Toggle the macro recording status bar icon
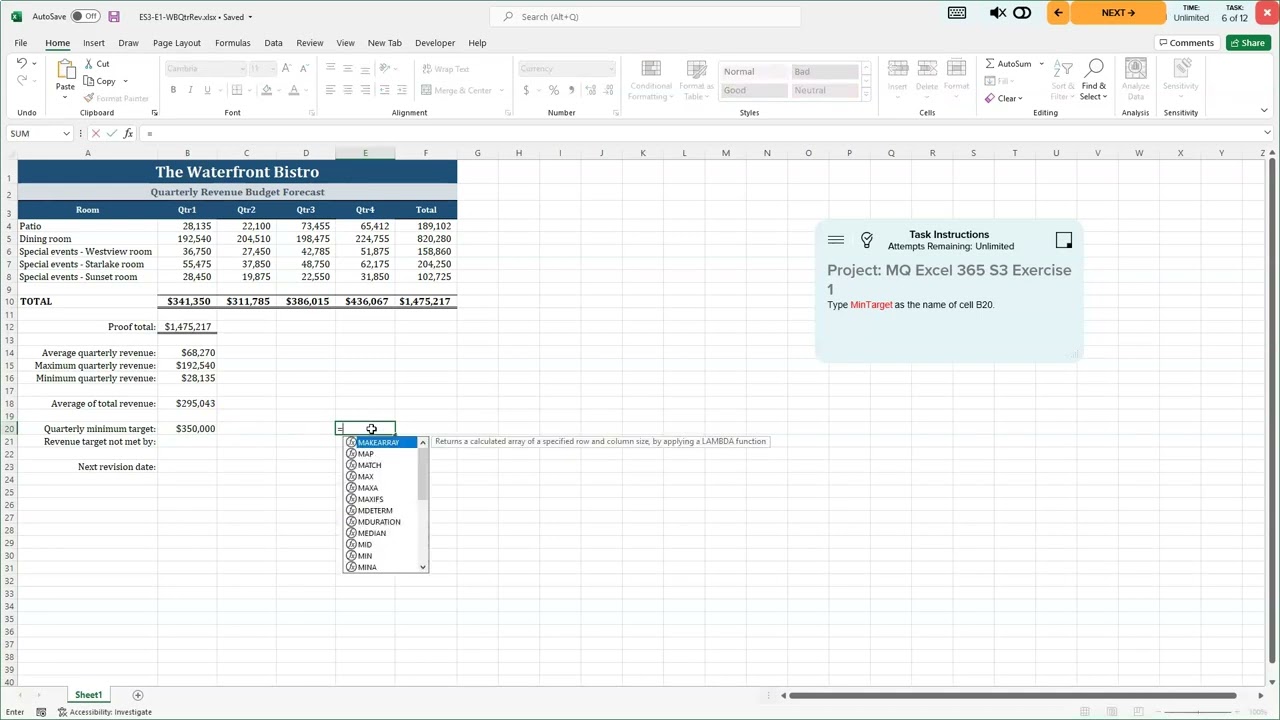This screenshot has width=1280, height=720. tap(41, 712)
